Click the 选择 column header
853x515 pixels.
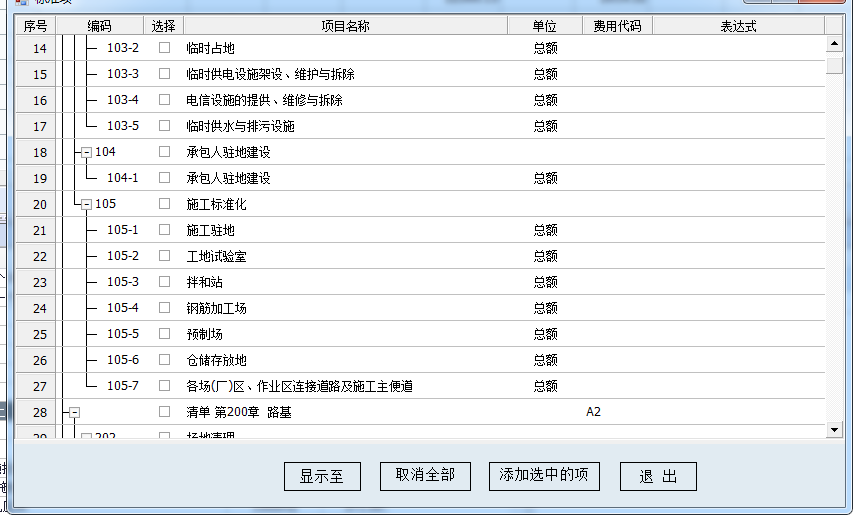click(x=163, y=26)
